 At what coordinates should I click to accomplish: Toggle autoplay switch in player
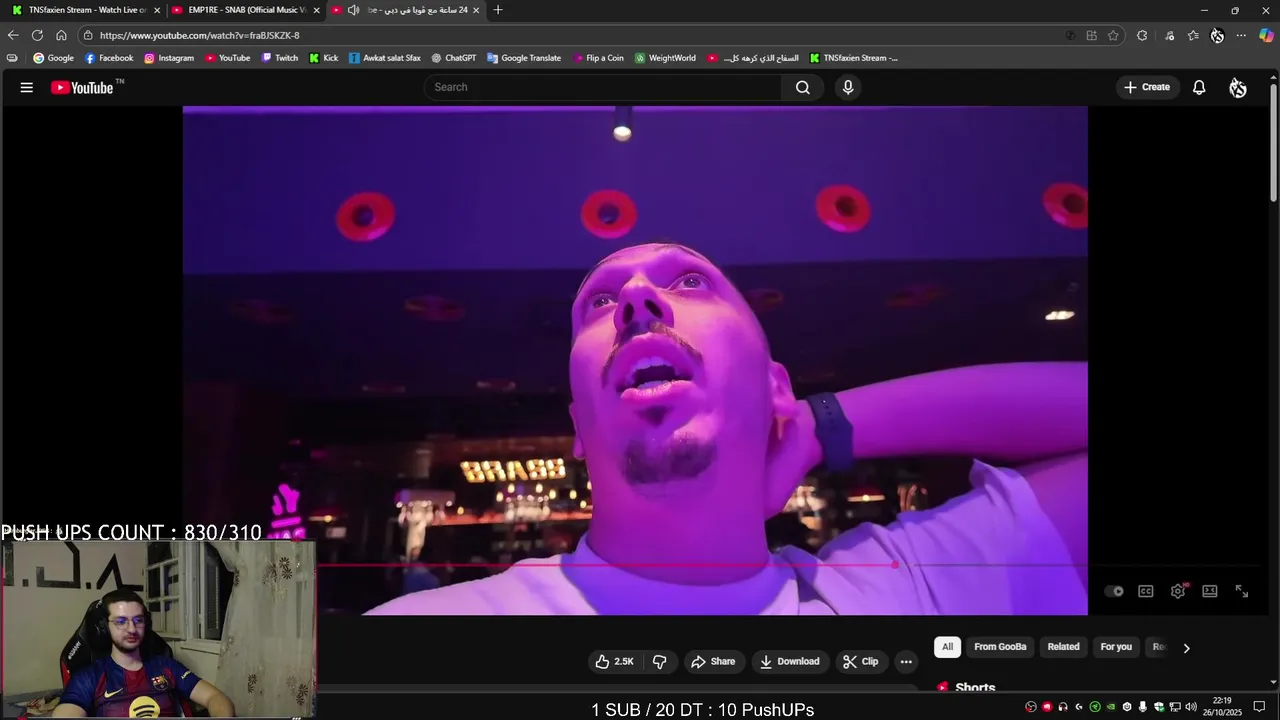coord(1114,591)
